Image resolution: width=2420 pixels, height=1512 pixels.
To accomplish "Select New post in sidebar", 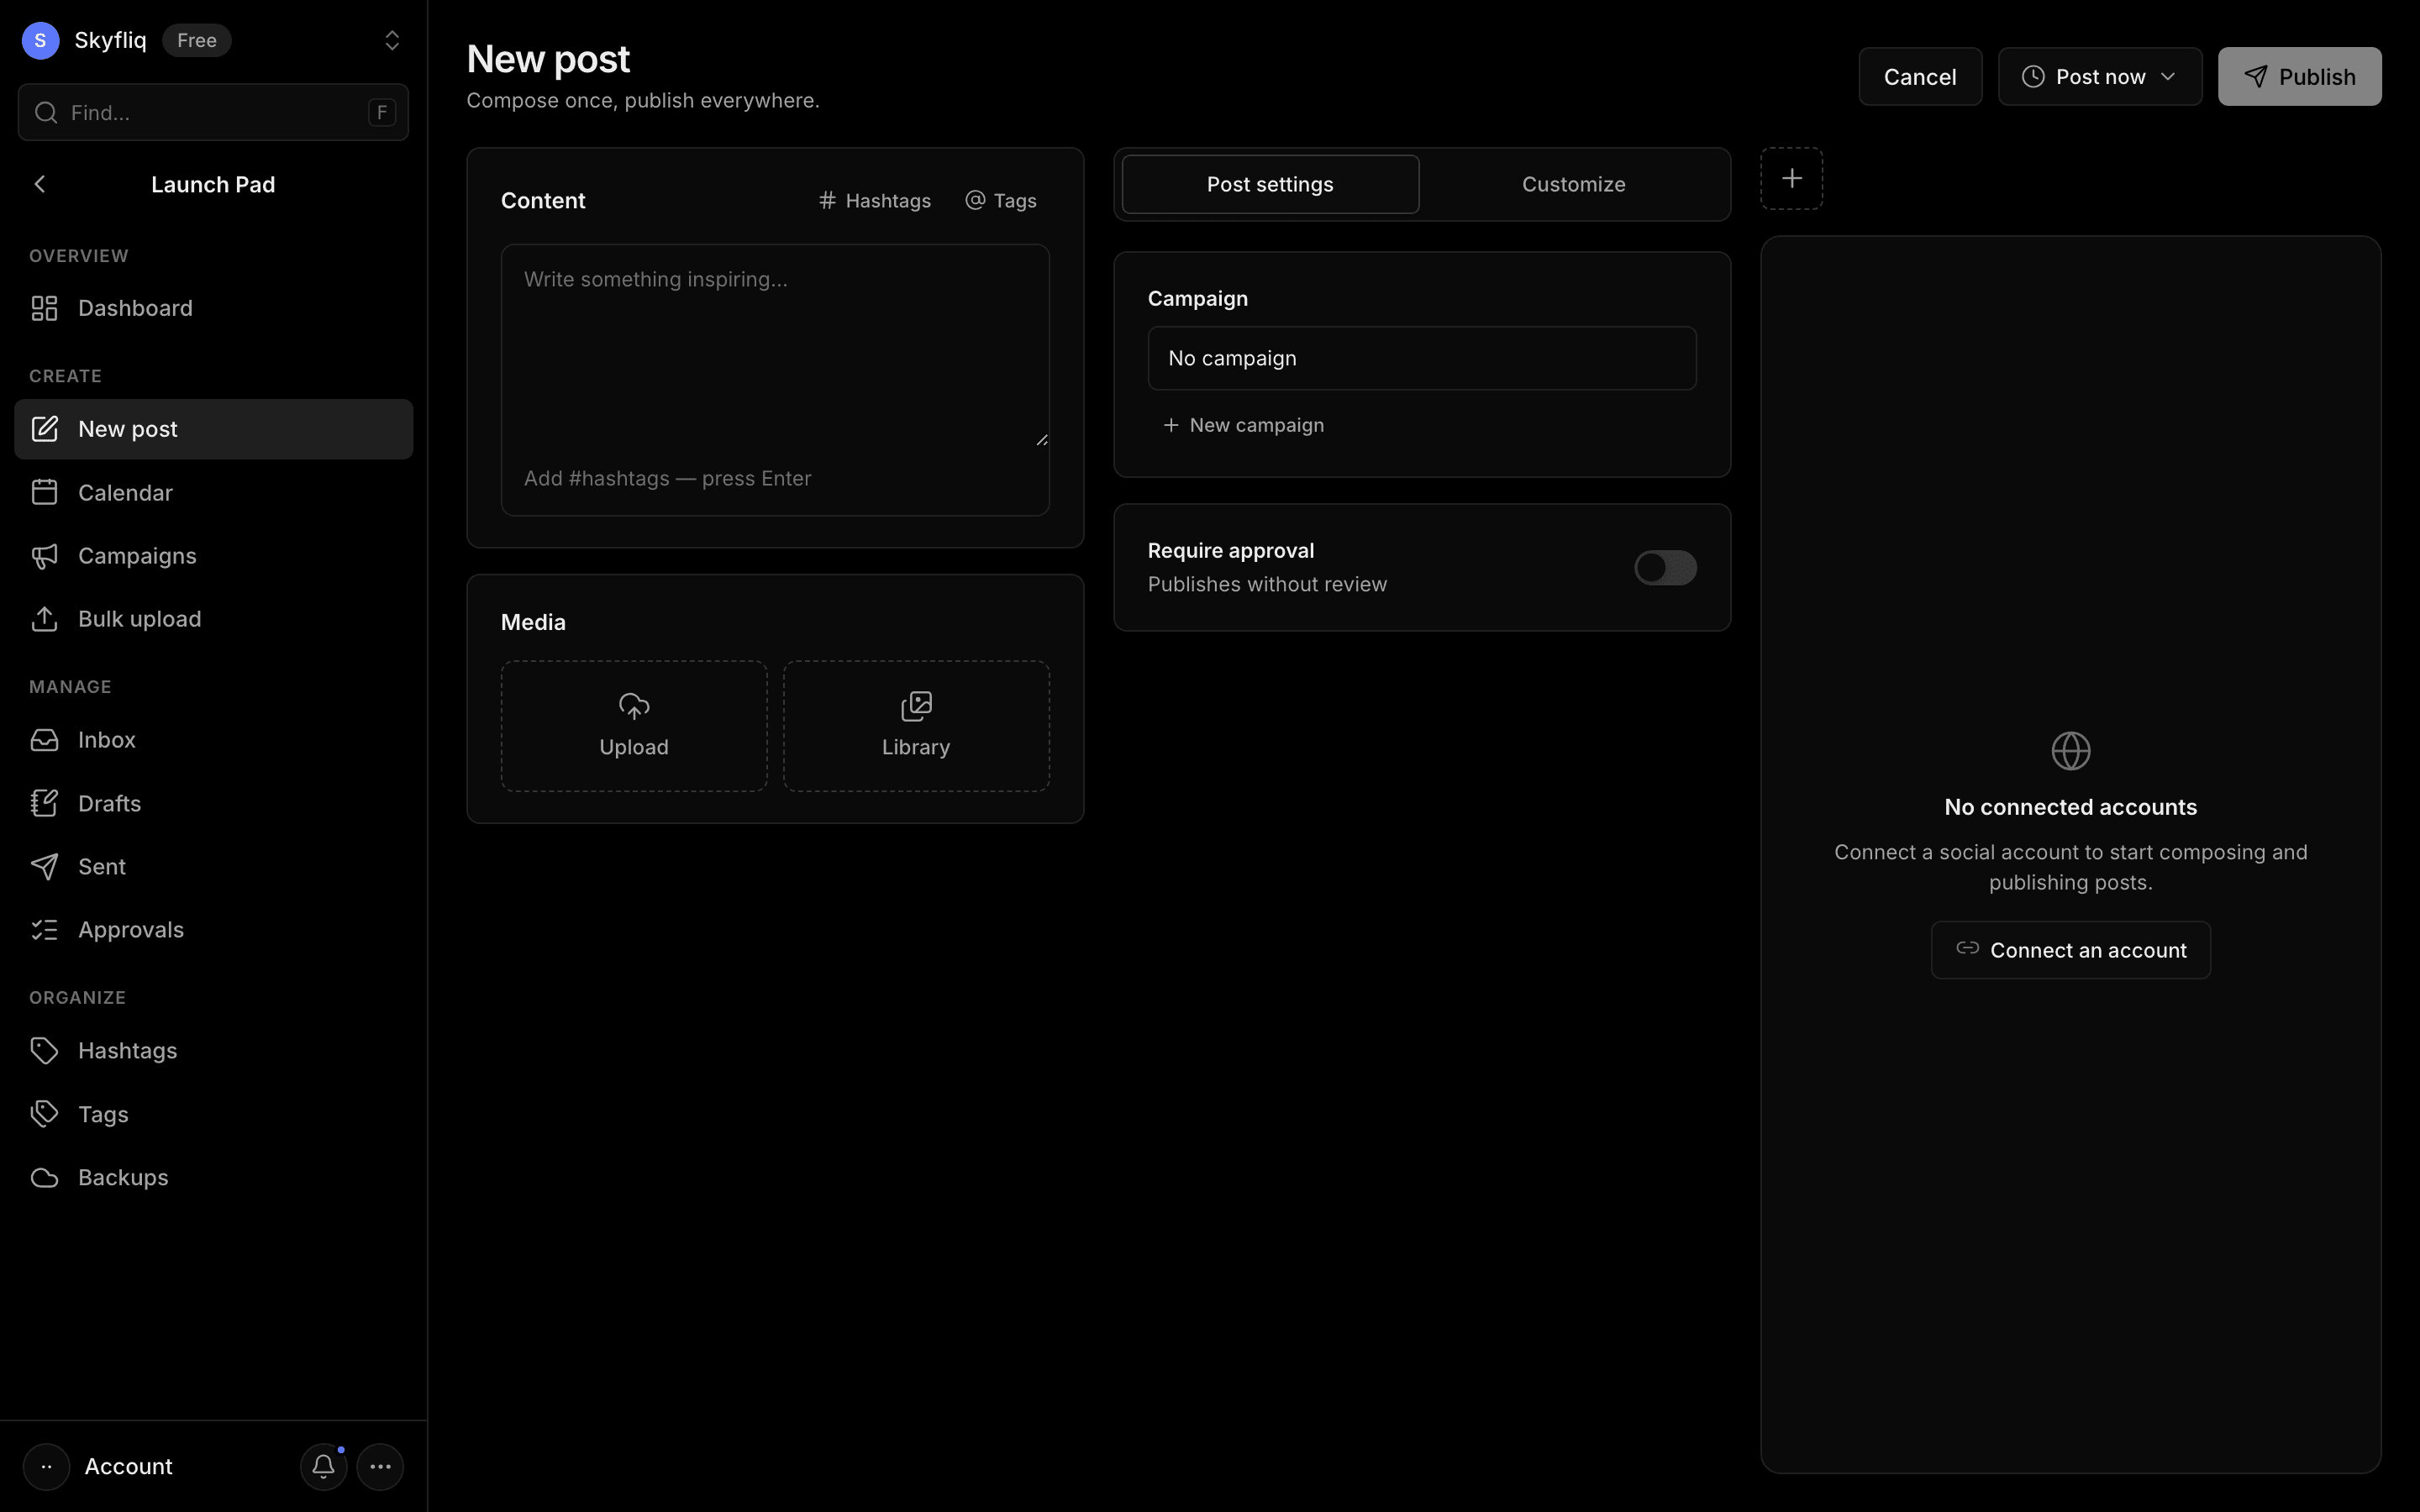I will click(213, 429).
